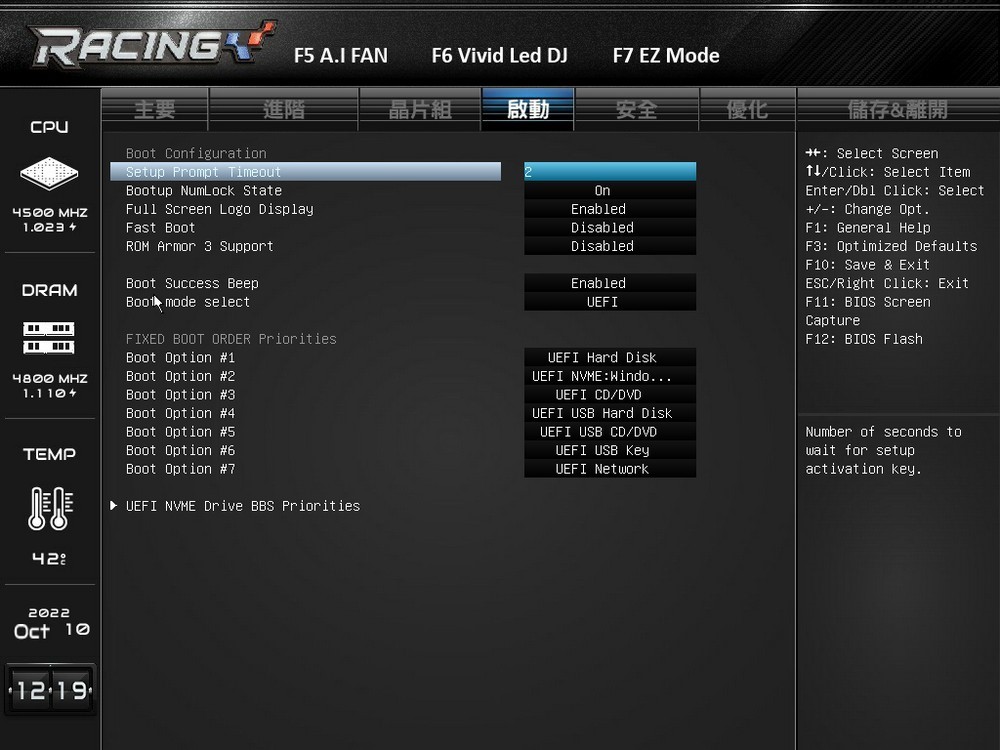This screenshot has height=750, width=1000.
Task: Open F6 Vivid Led DJ
Action: pos(499,55)
